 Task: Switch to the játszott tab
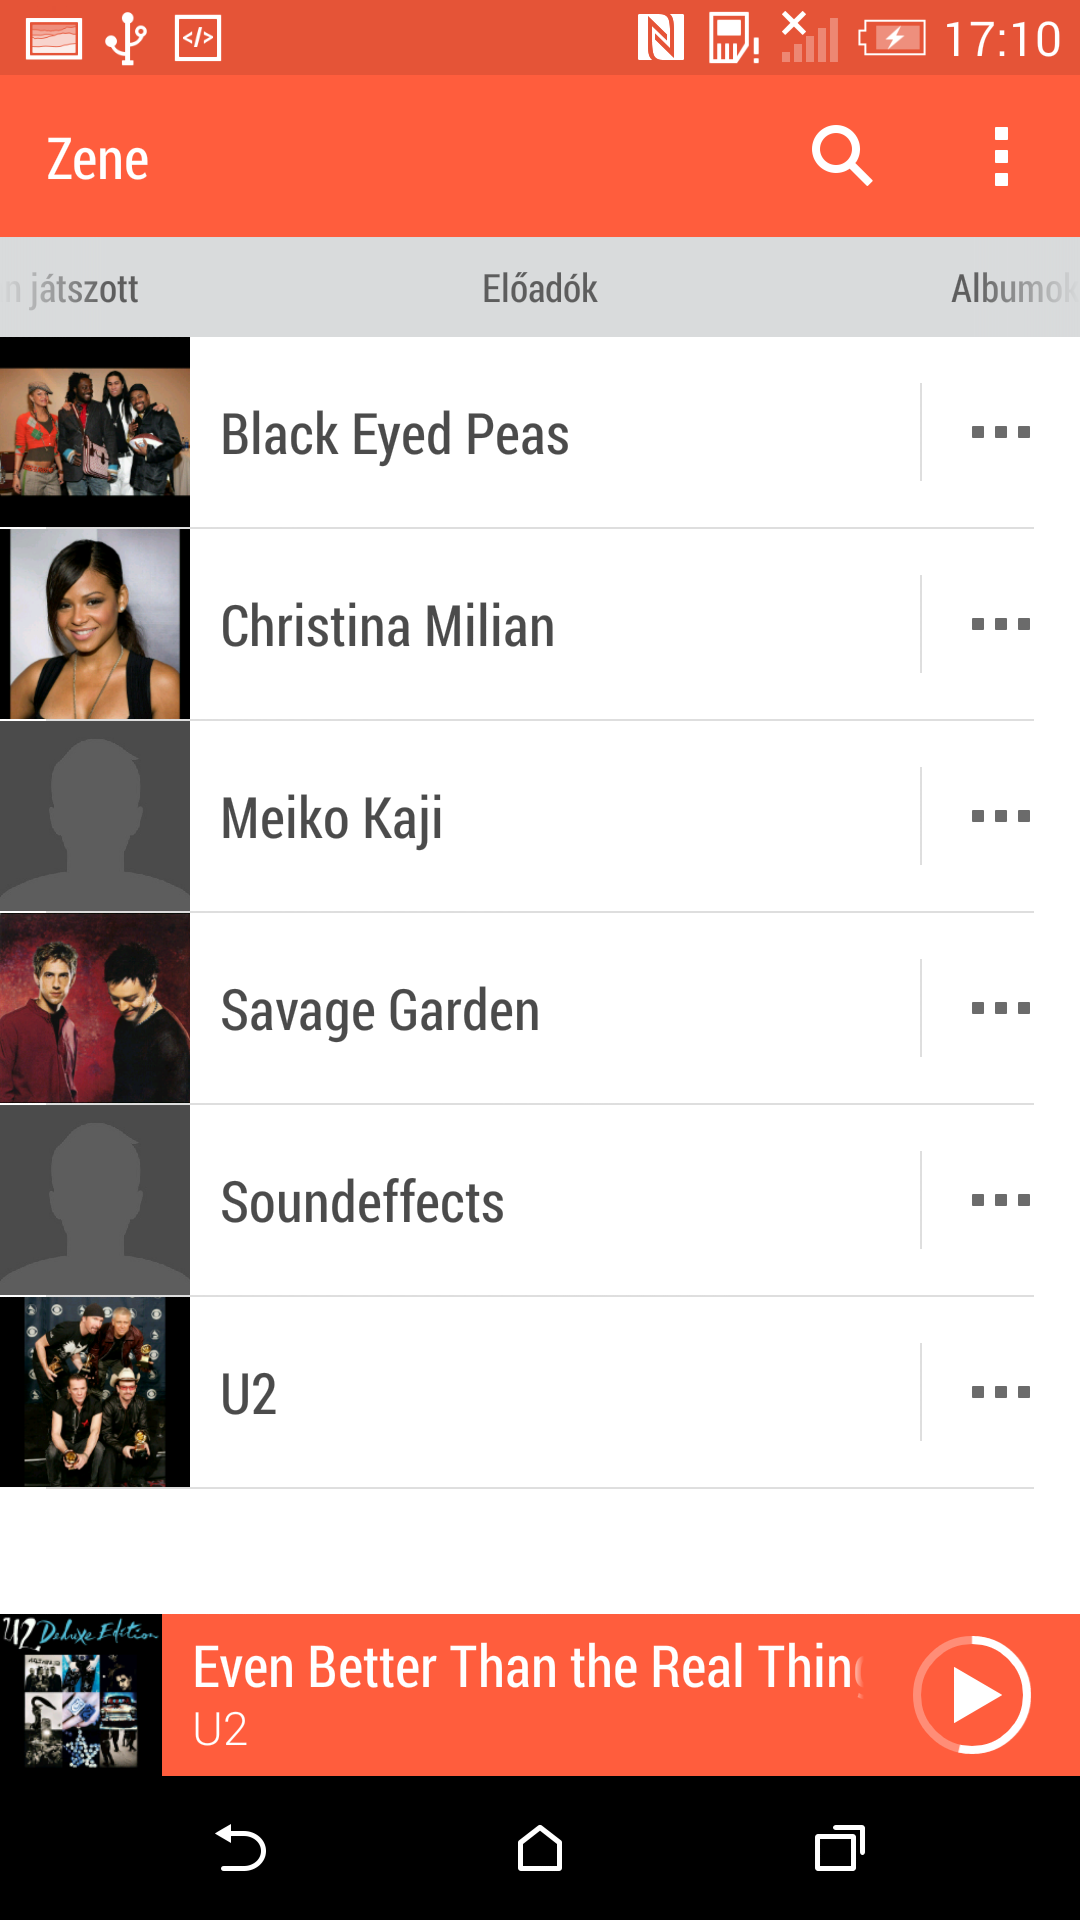75,289
